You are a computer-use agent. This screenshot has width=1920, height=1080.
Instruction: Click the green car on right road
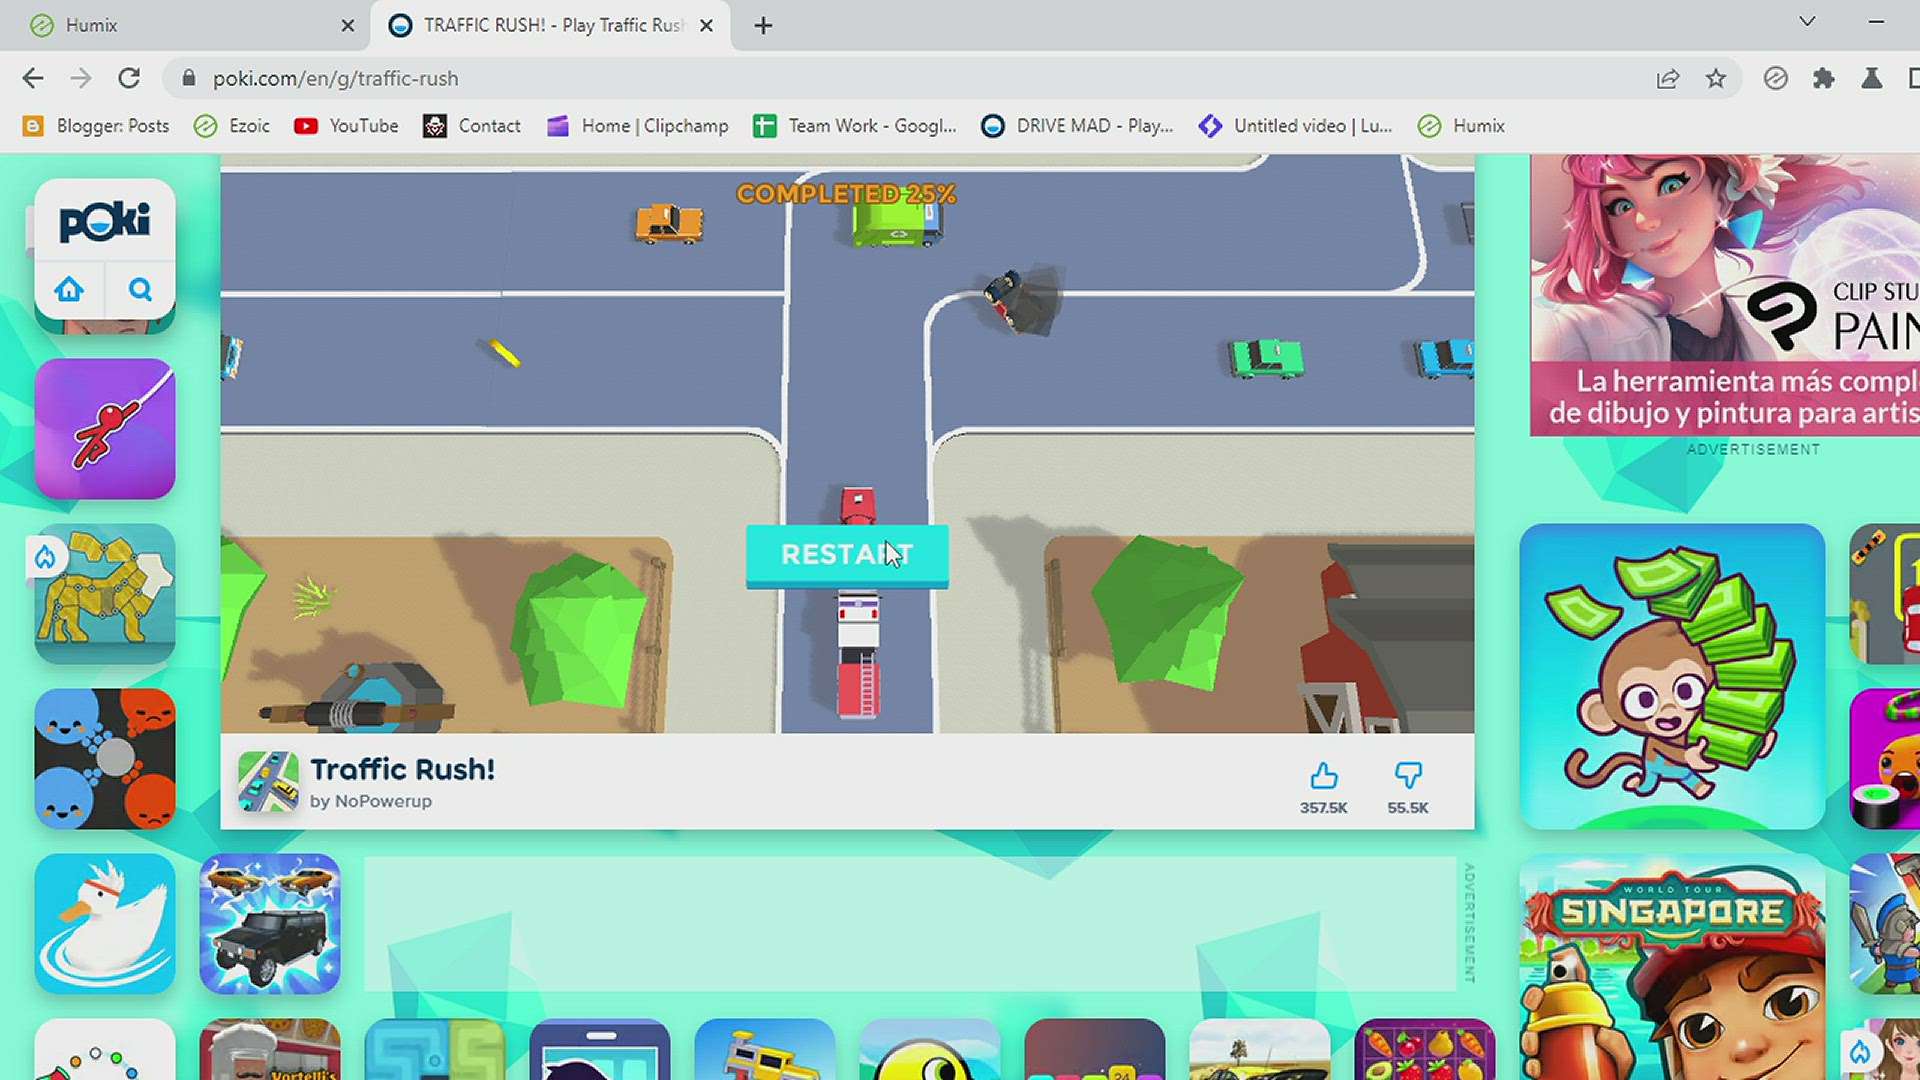pos(1266,358)
